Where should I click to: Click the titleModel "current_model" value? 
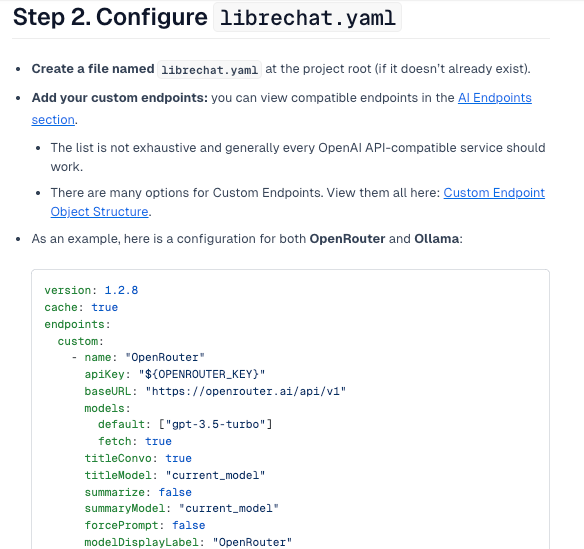click(x=215, y=475)
